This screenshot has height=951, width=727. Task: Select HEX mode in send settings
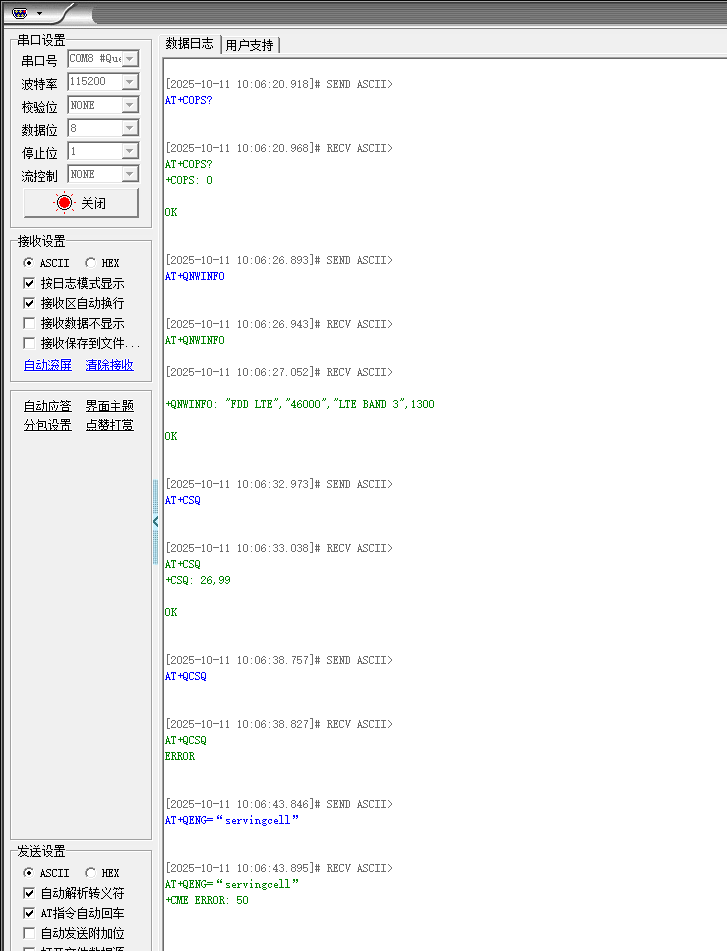coord(91,873)
